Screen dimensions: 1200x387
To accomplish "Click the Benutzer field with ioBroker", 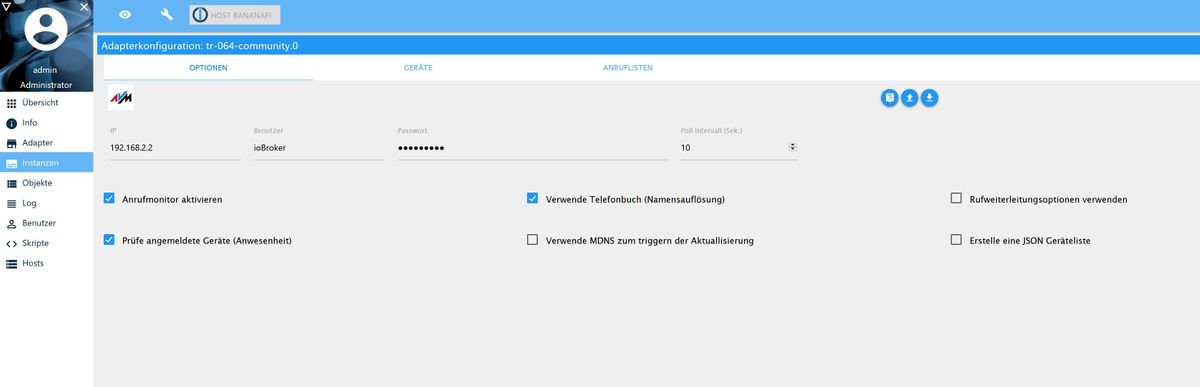I will 318,147.
